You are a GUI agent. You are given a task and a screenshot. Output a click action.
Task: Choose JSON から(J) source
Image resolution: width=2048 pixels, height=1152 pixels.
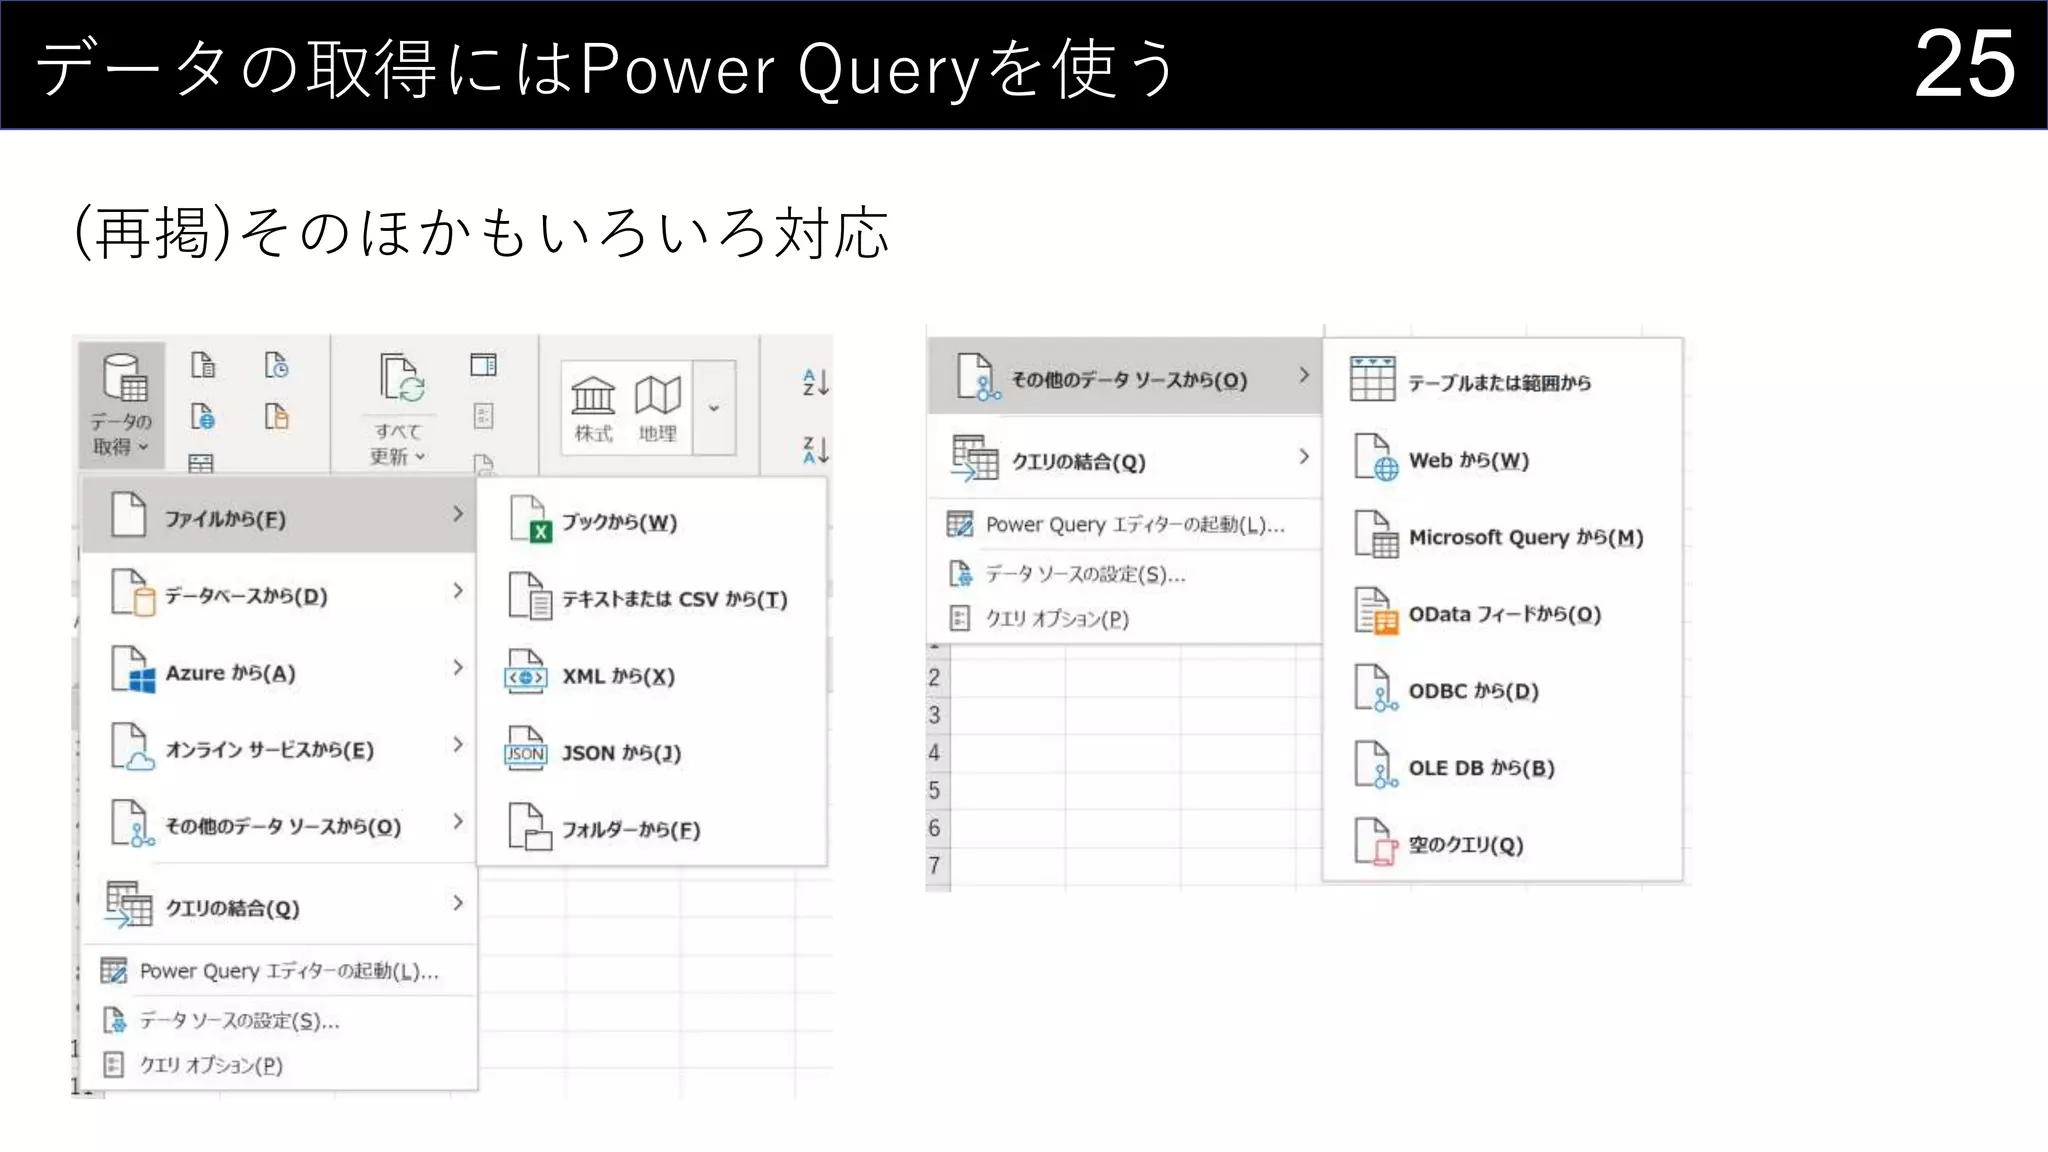pyautogui.click(x=652, y=752)
